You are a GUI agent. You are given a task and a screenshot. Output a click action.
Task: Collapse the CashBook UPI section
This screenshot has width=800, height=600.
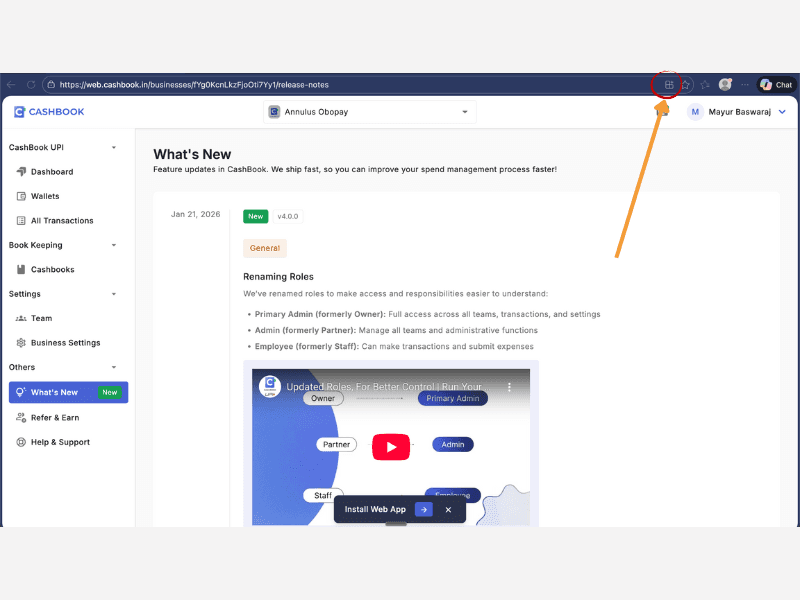point(114,147)
